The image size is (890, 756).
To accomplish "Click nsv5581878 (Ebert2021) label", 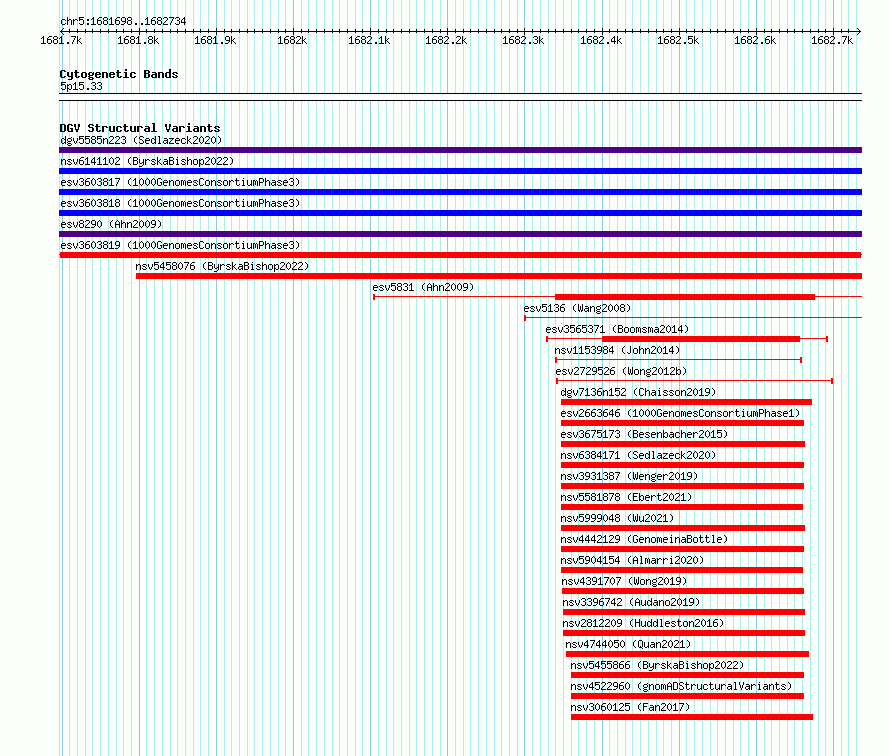I will (x=626, y=497).
